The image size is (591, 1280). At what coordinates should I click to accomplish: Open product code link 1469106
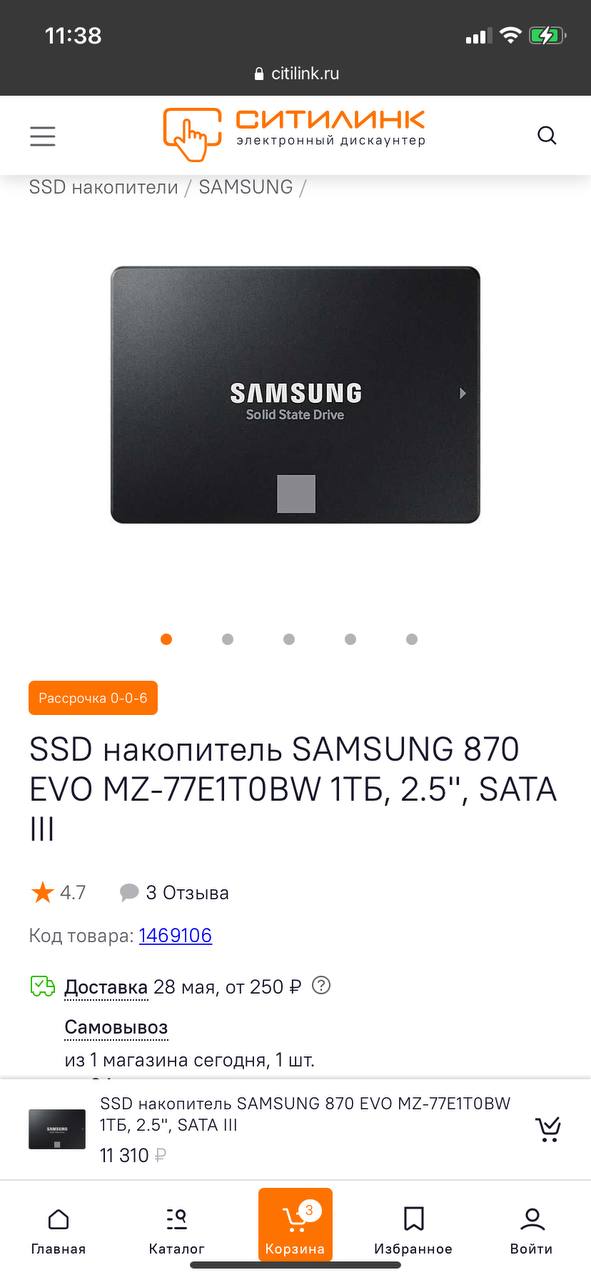pyautogui.click(x=175, y=936)
